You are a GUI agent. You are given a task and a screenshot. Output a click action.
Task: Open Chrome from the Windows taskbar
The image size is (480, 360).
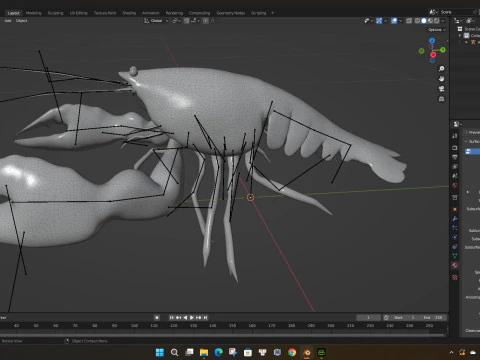coord(292,352)
